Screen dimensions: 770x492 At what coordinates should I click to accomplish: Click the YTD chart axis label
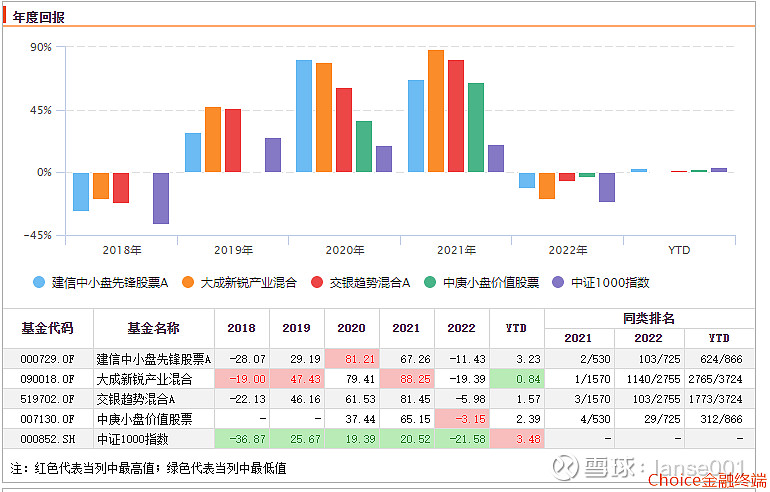click(x=680, y=250)
